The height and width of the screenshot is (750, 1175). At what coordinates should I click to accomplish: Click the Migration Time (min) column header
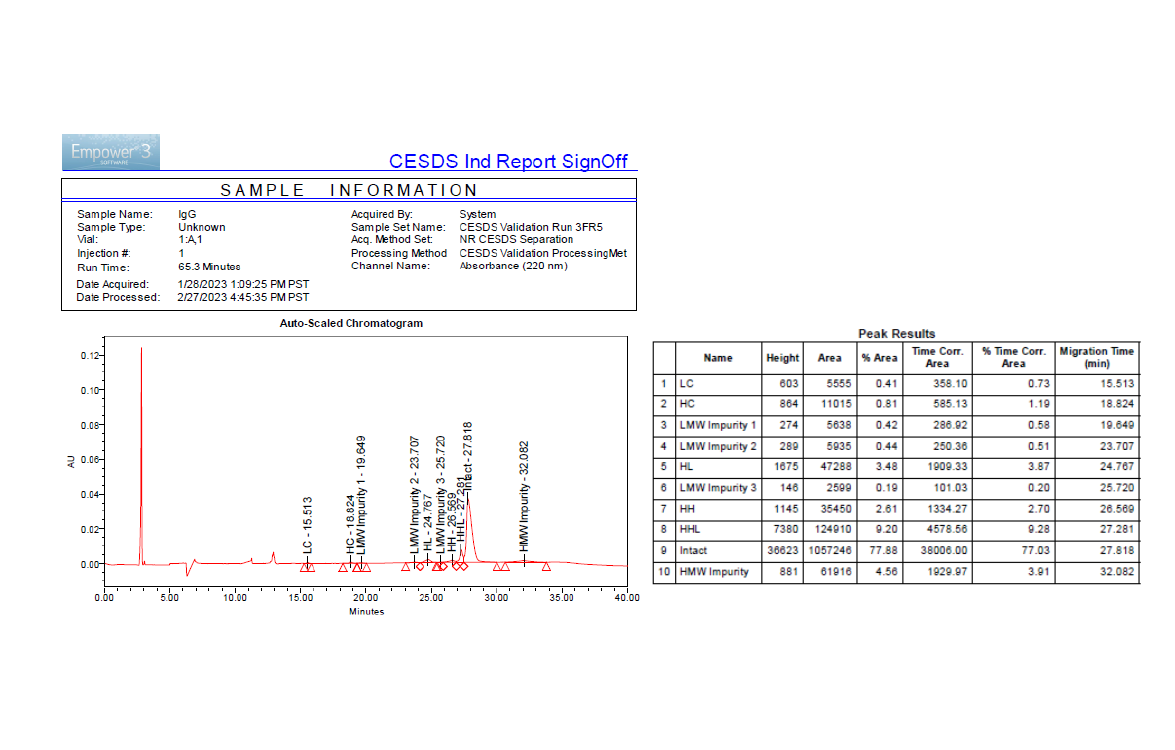[1096, 358]
